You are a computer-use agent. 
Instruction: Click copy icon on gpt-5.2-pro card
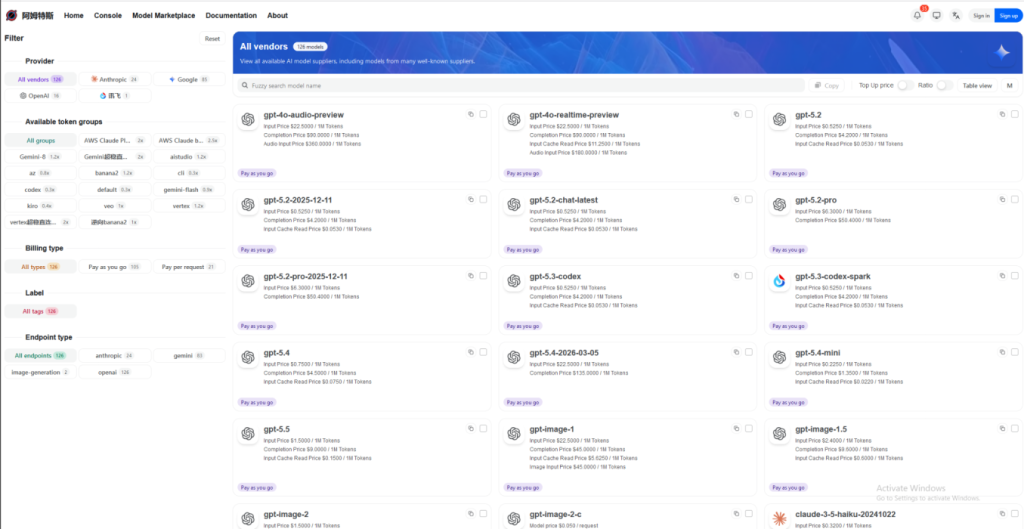1002,199
